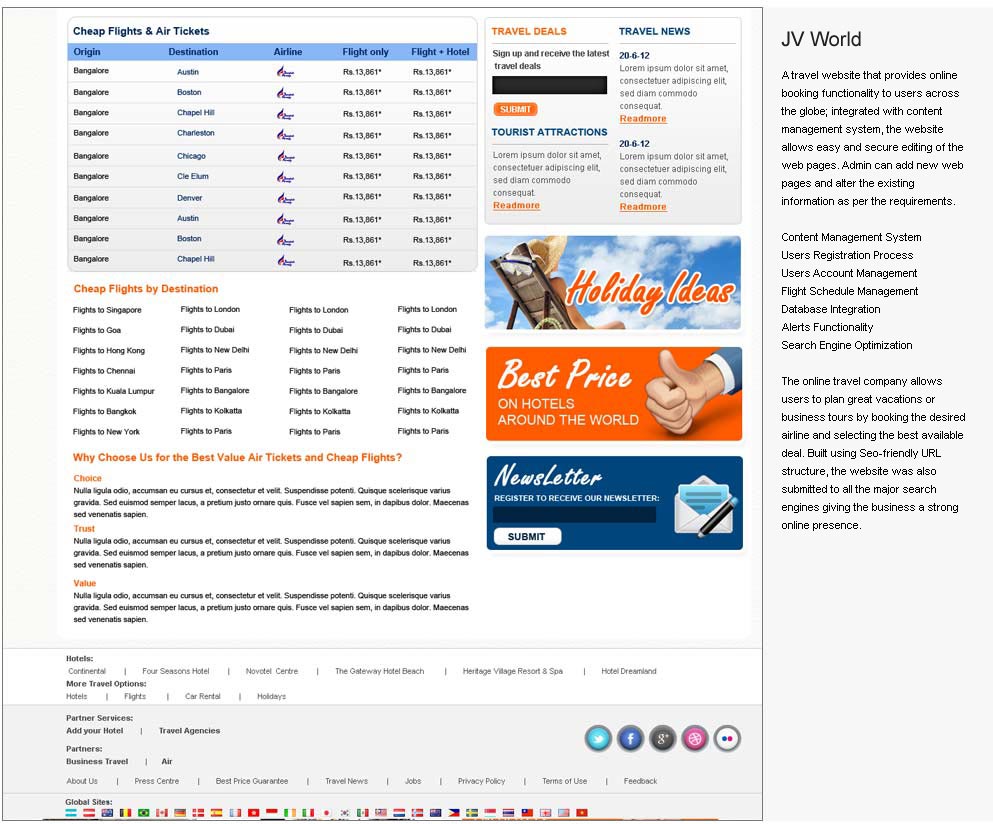Open Readmore under Tourist Attractions
This screenshot has height=824, width=993.
pos(516,205)
